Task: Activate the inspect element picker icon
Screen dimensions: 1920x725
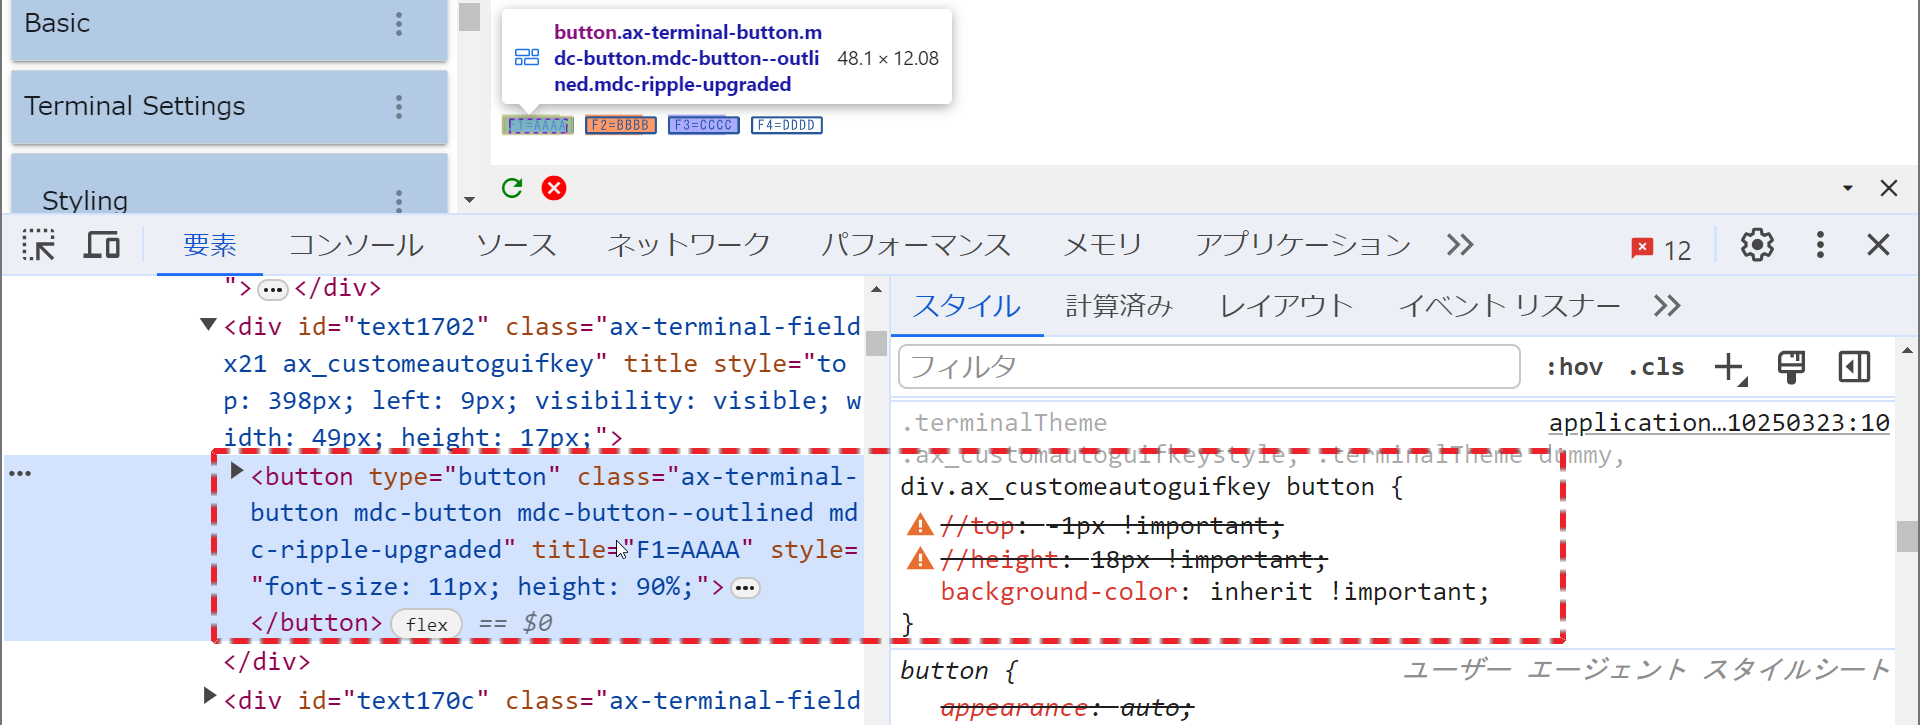Action: point(39,245)
